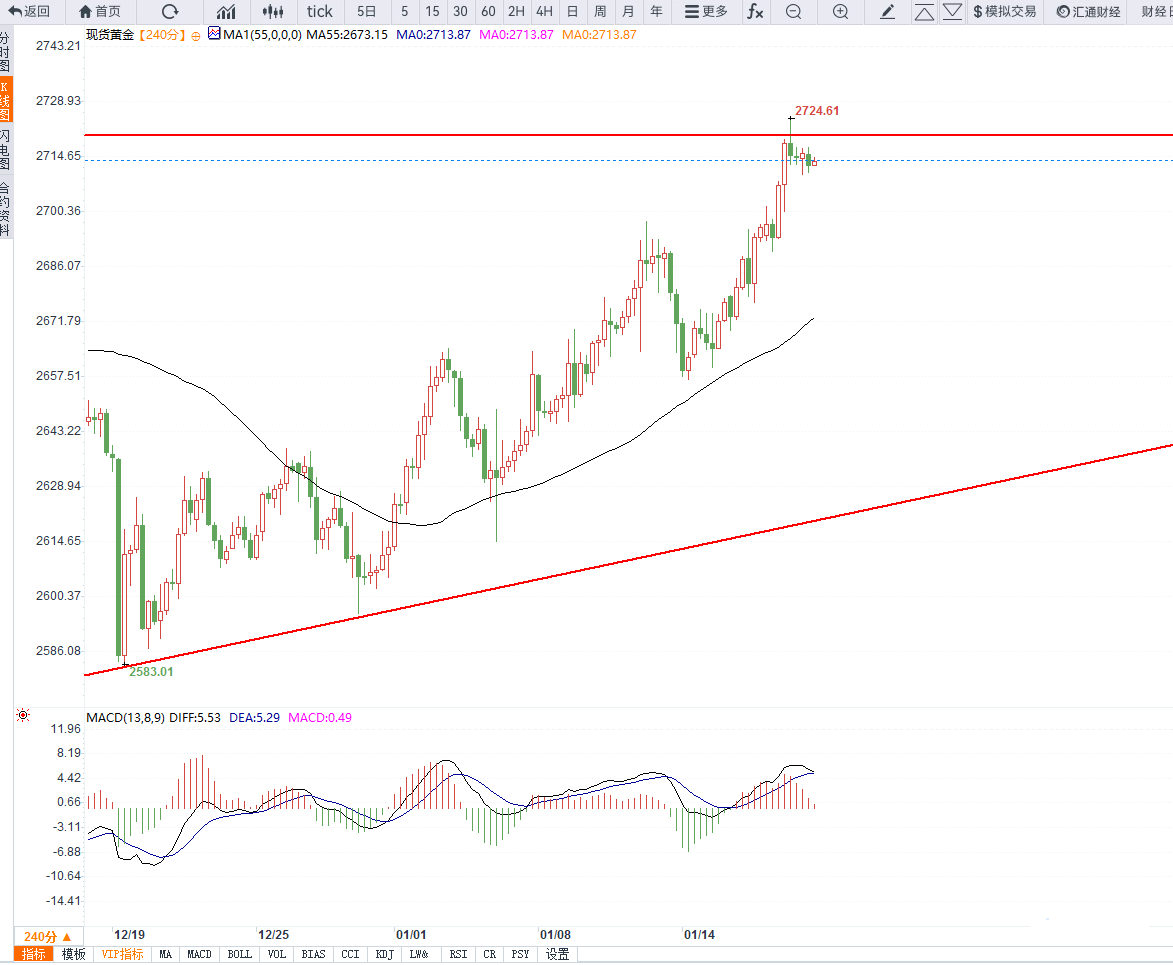Switch to the line chart view icon
Viewport: 1173px width, 965px height.
(x=226, y=11)
